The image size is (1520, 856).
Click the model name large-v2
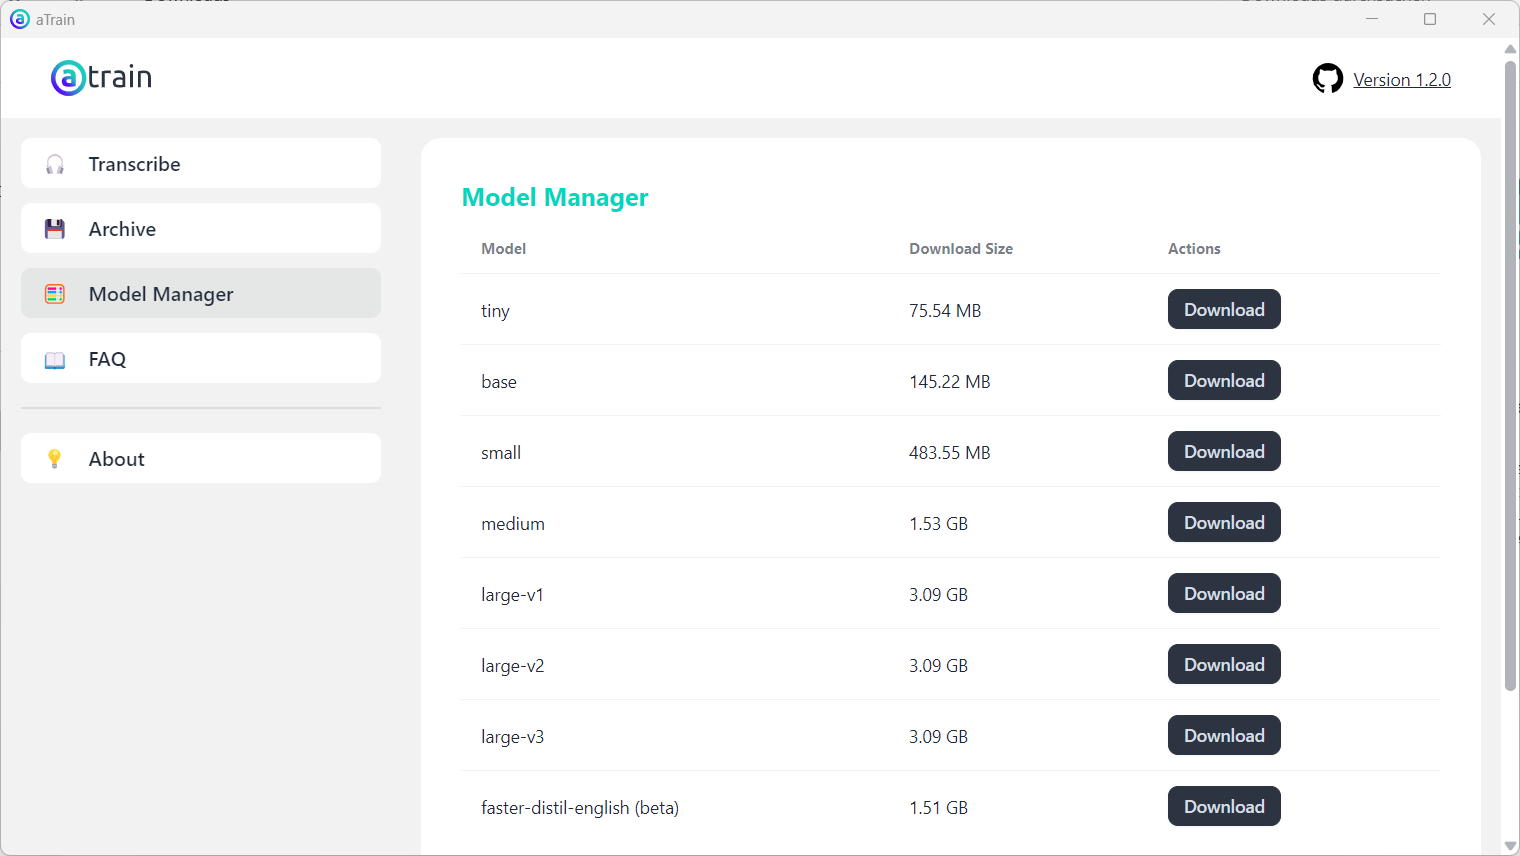coord(513,666)
